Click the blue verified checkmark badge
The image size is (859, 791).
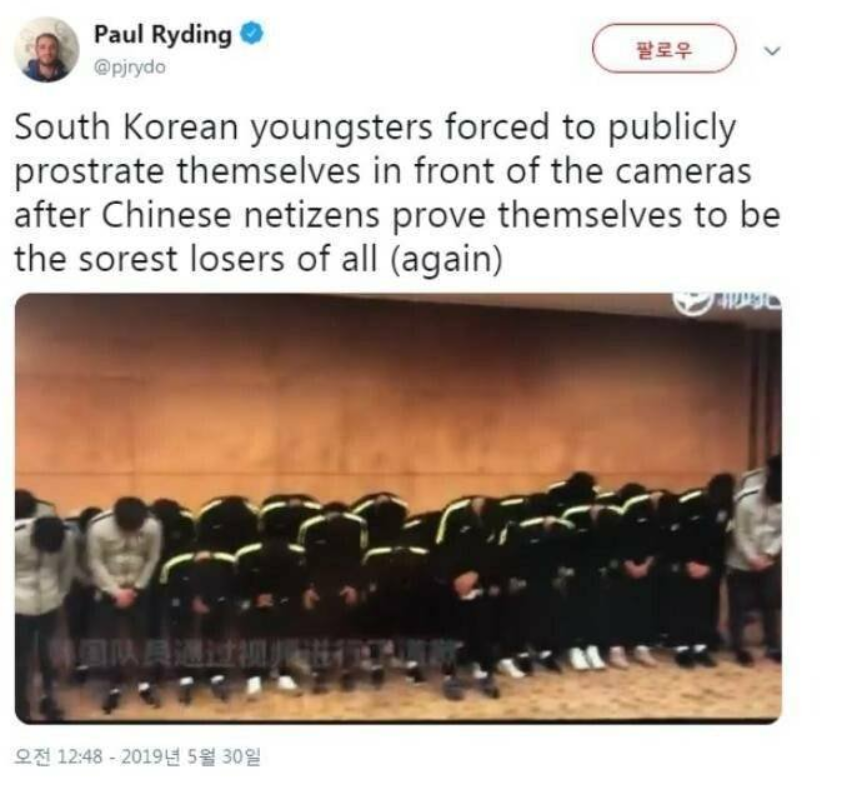(x=253, y=33)
